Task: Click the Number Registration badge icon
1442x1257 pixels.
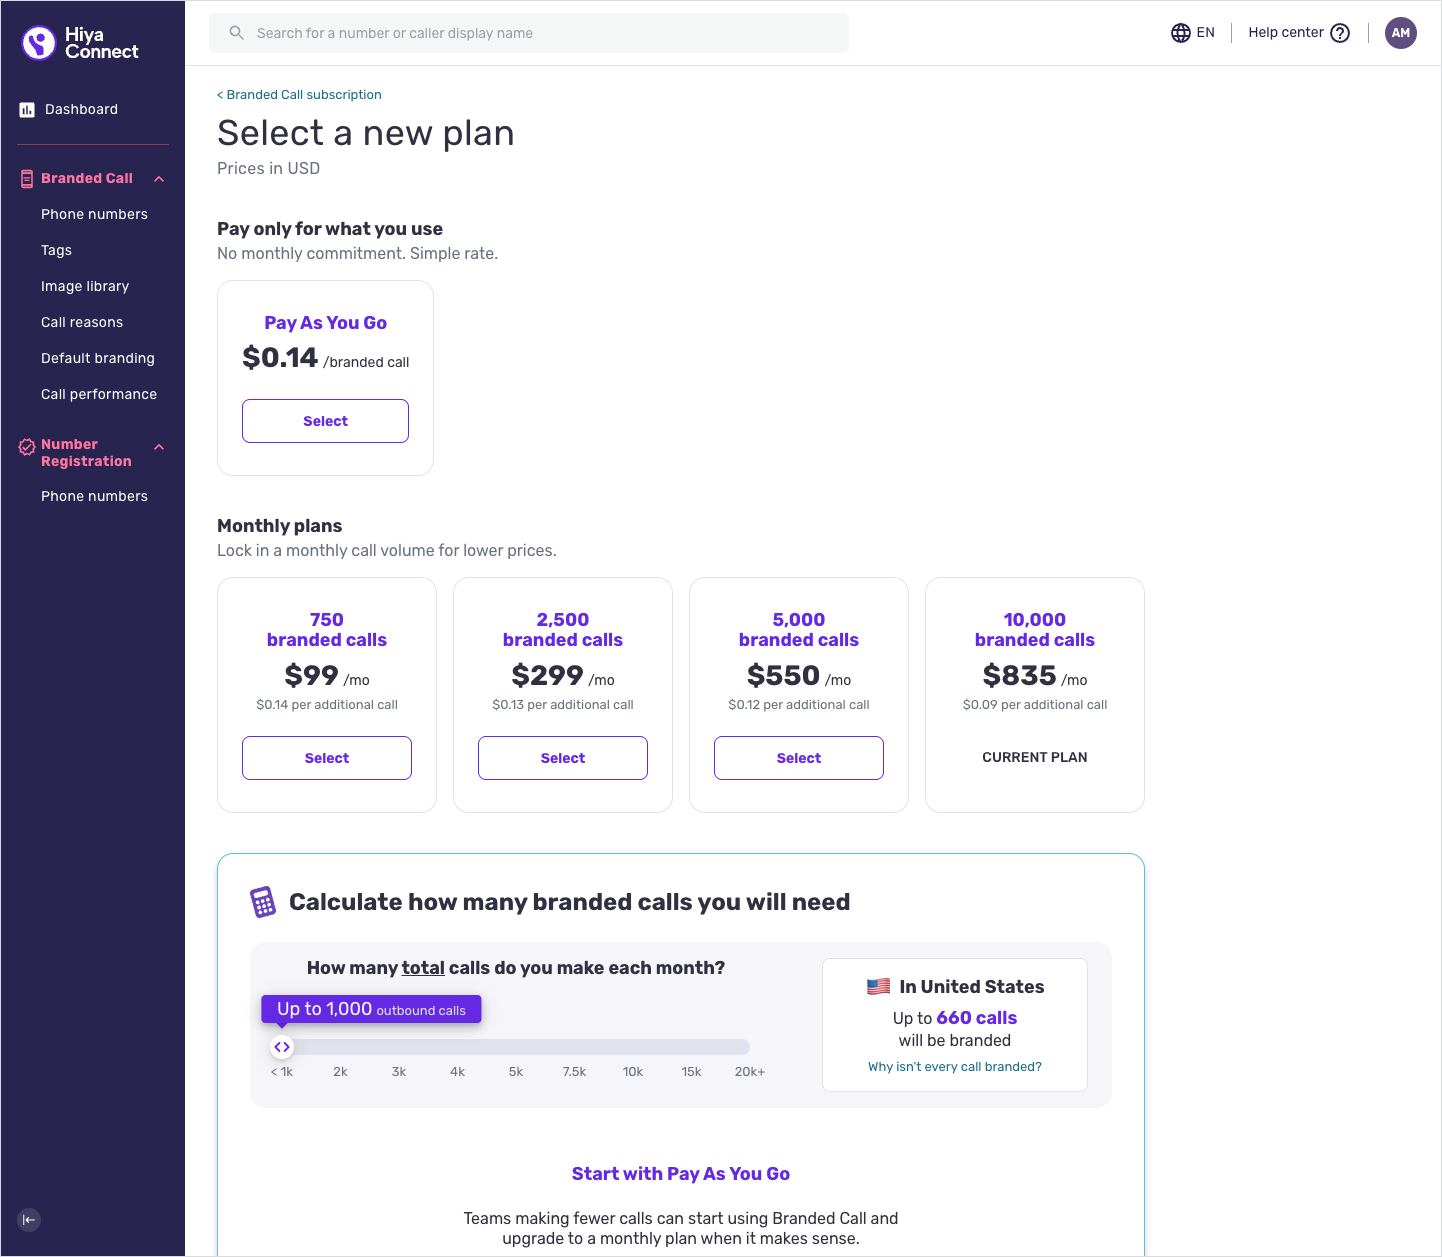Action: pos(27,447)
